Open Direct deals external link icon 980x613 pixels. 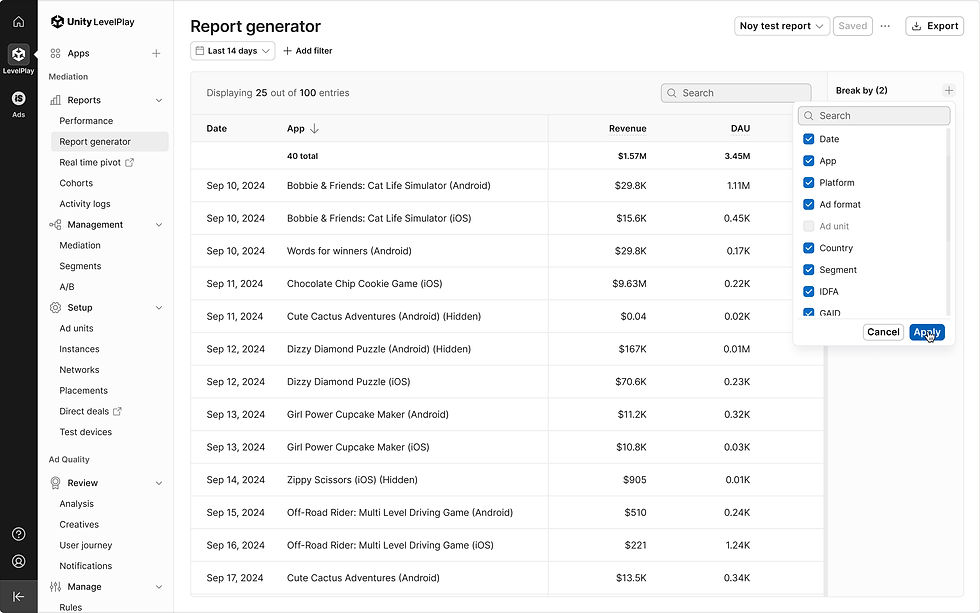click(117, 411)
